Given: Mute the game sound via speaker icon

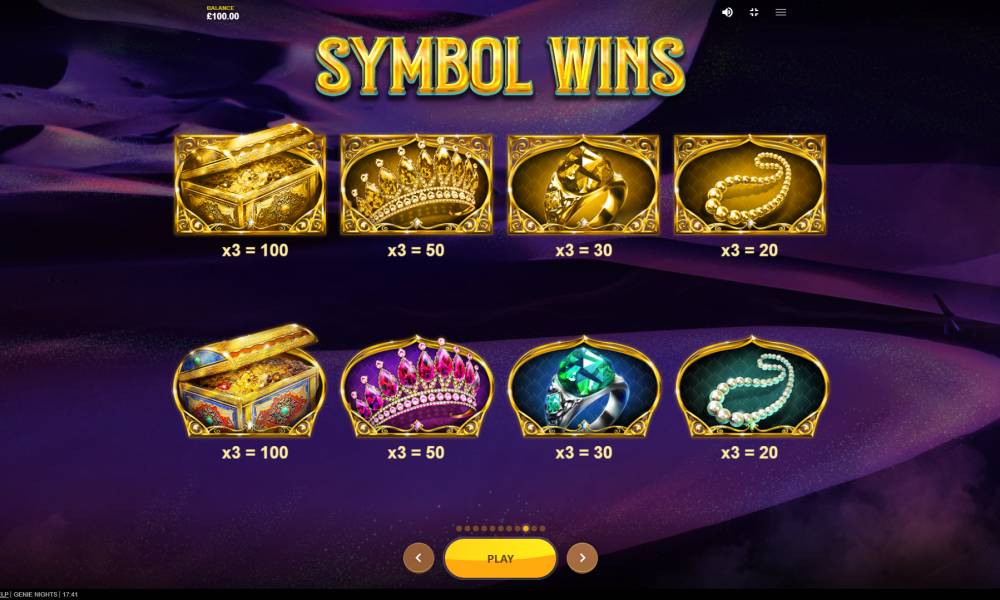Looking at the screenshot, I should tap(727, 12).
